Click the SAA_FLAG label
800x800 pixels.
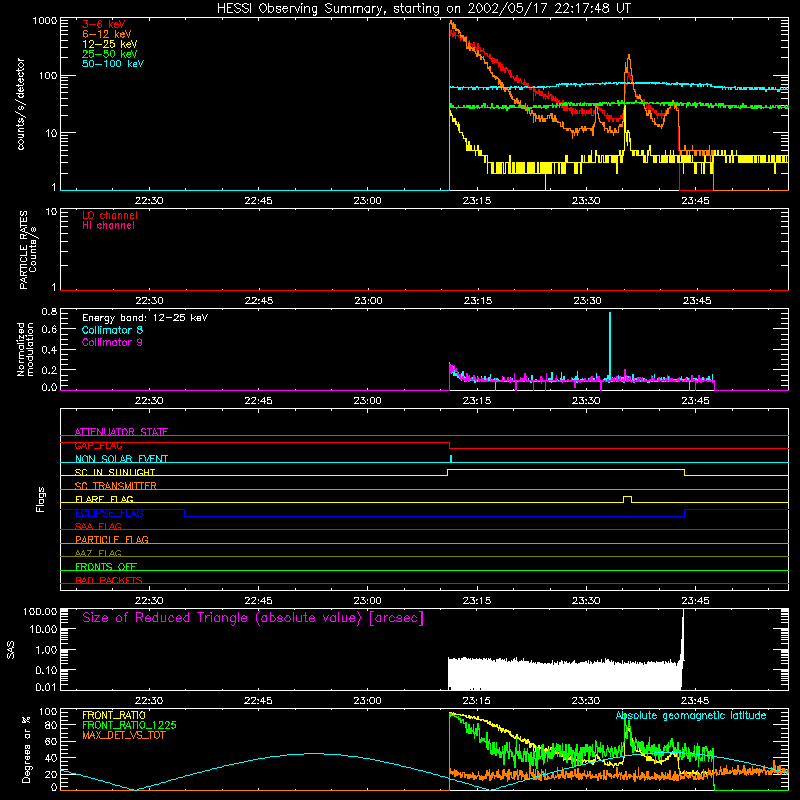(98, 526)
